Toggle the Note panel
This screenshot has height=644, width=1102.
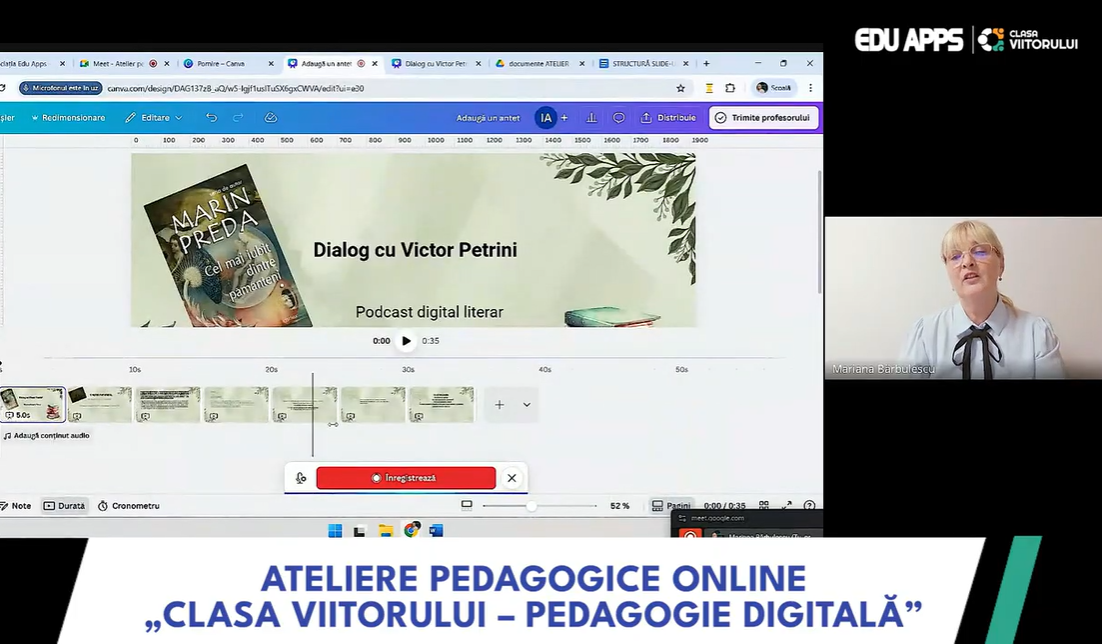(x=15, y=505)
